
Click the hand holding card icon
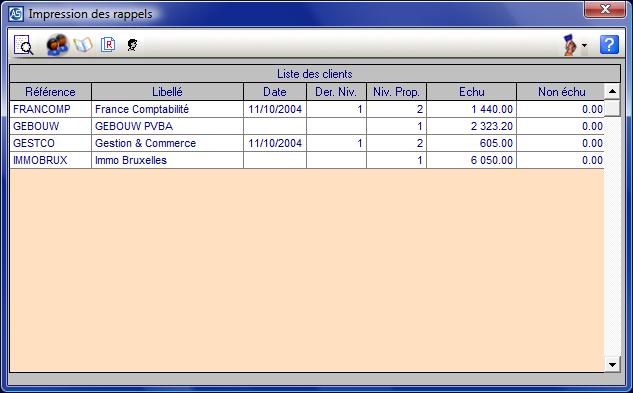pos(570,45)
